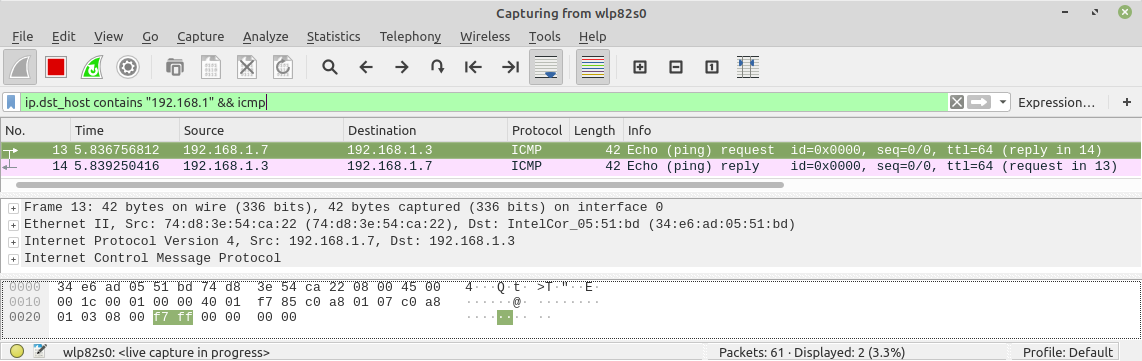The height and width of the screenshot is (361, 1142).
Task: Toggle packet list colorization
Action: (593, 68)
